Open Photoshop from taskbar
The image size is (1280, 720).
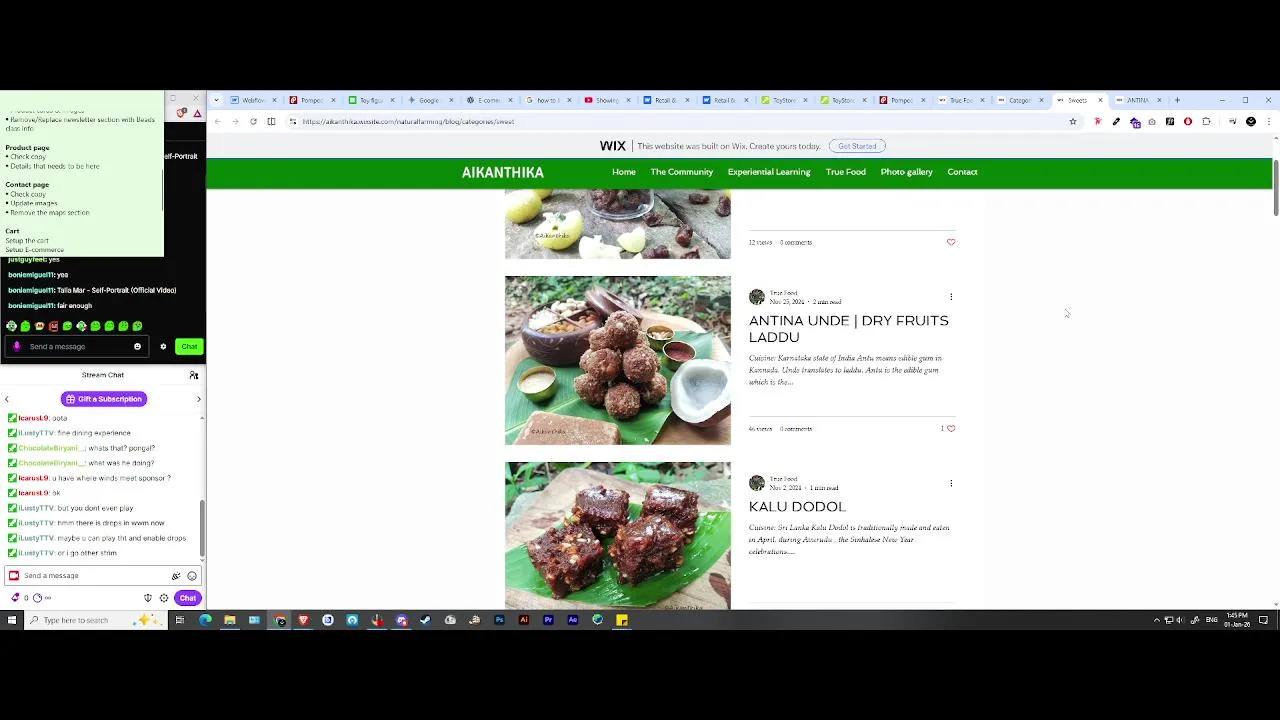coord(499,620)
